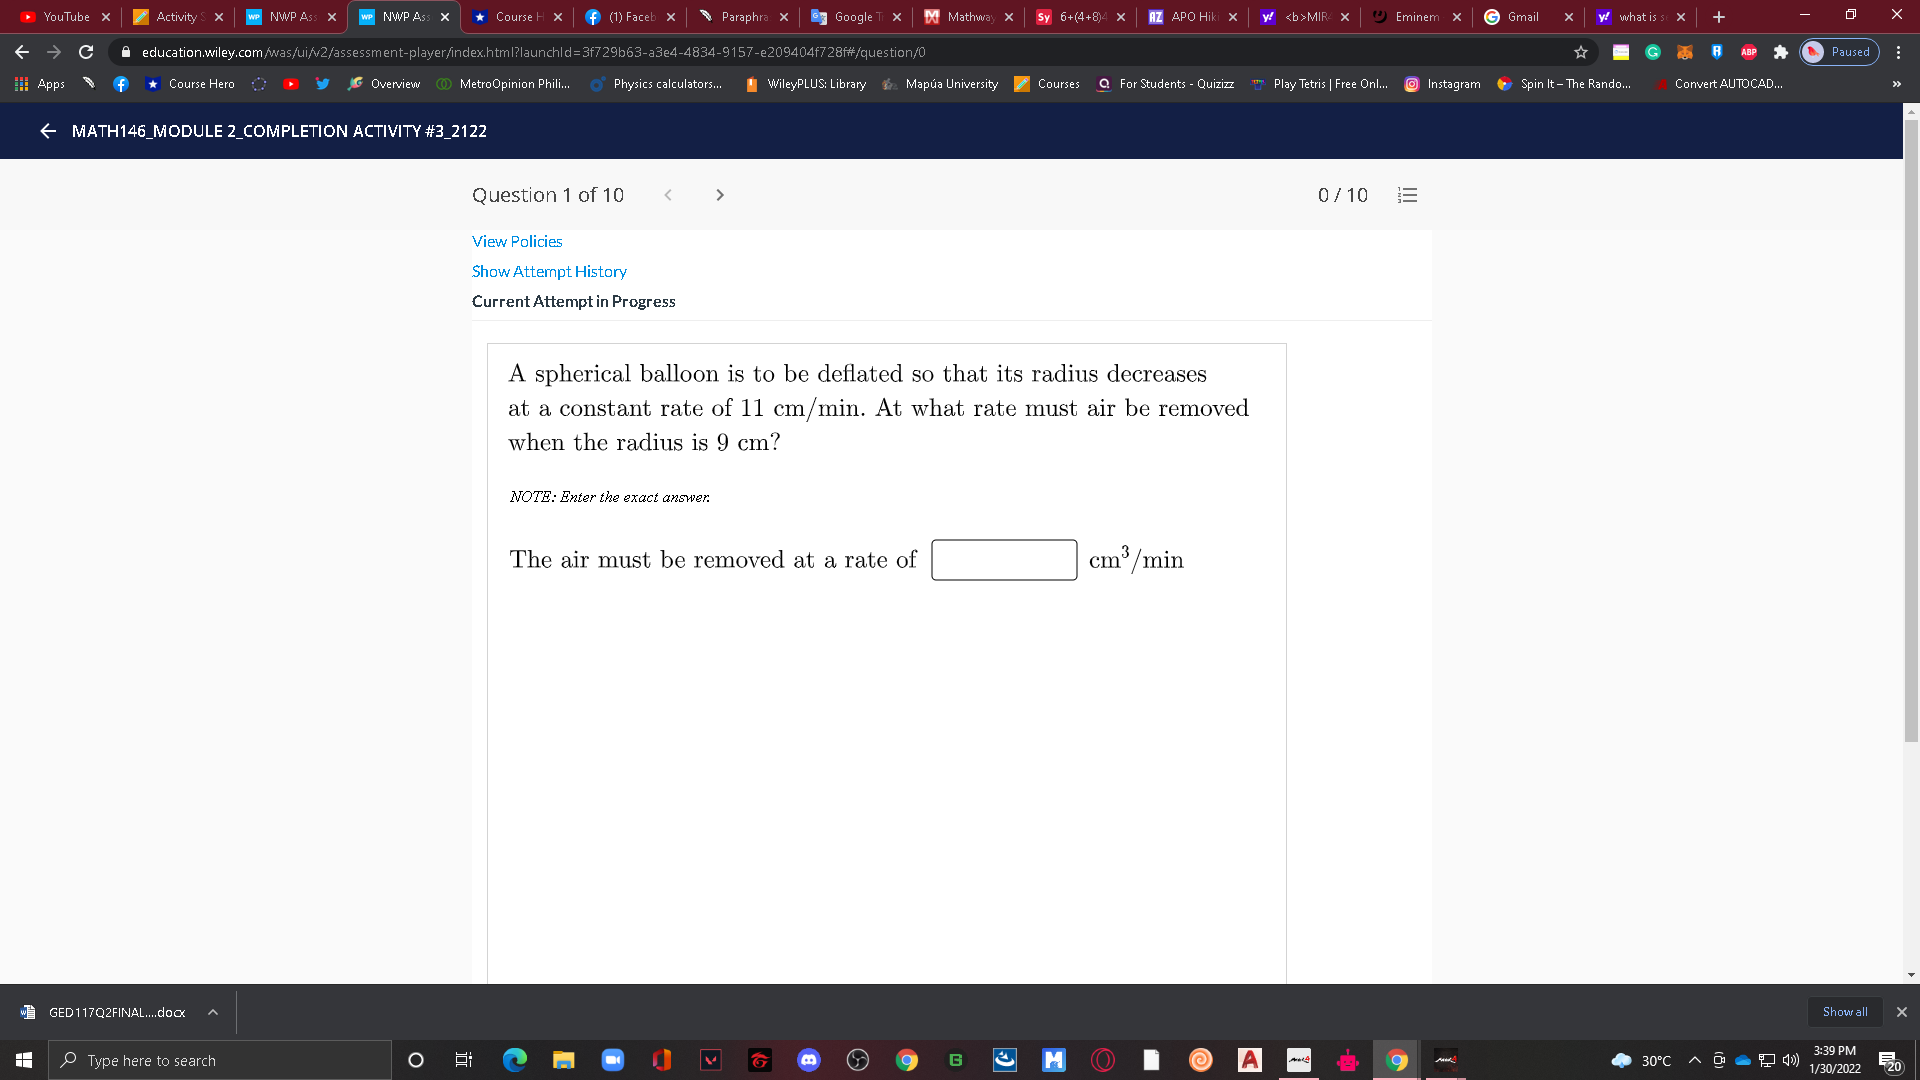Open the Adblock Plus extension
This screenshot has height=1080, width=1920.
click(1748, 51)
